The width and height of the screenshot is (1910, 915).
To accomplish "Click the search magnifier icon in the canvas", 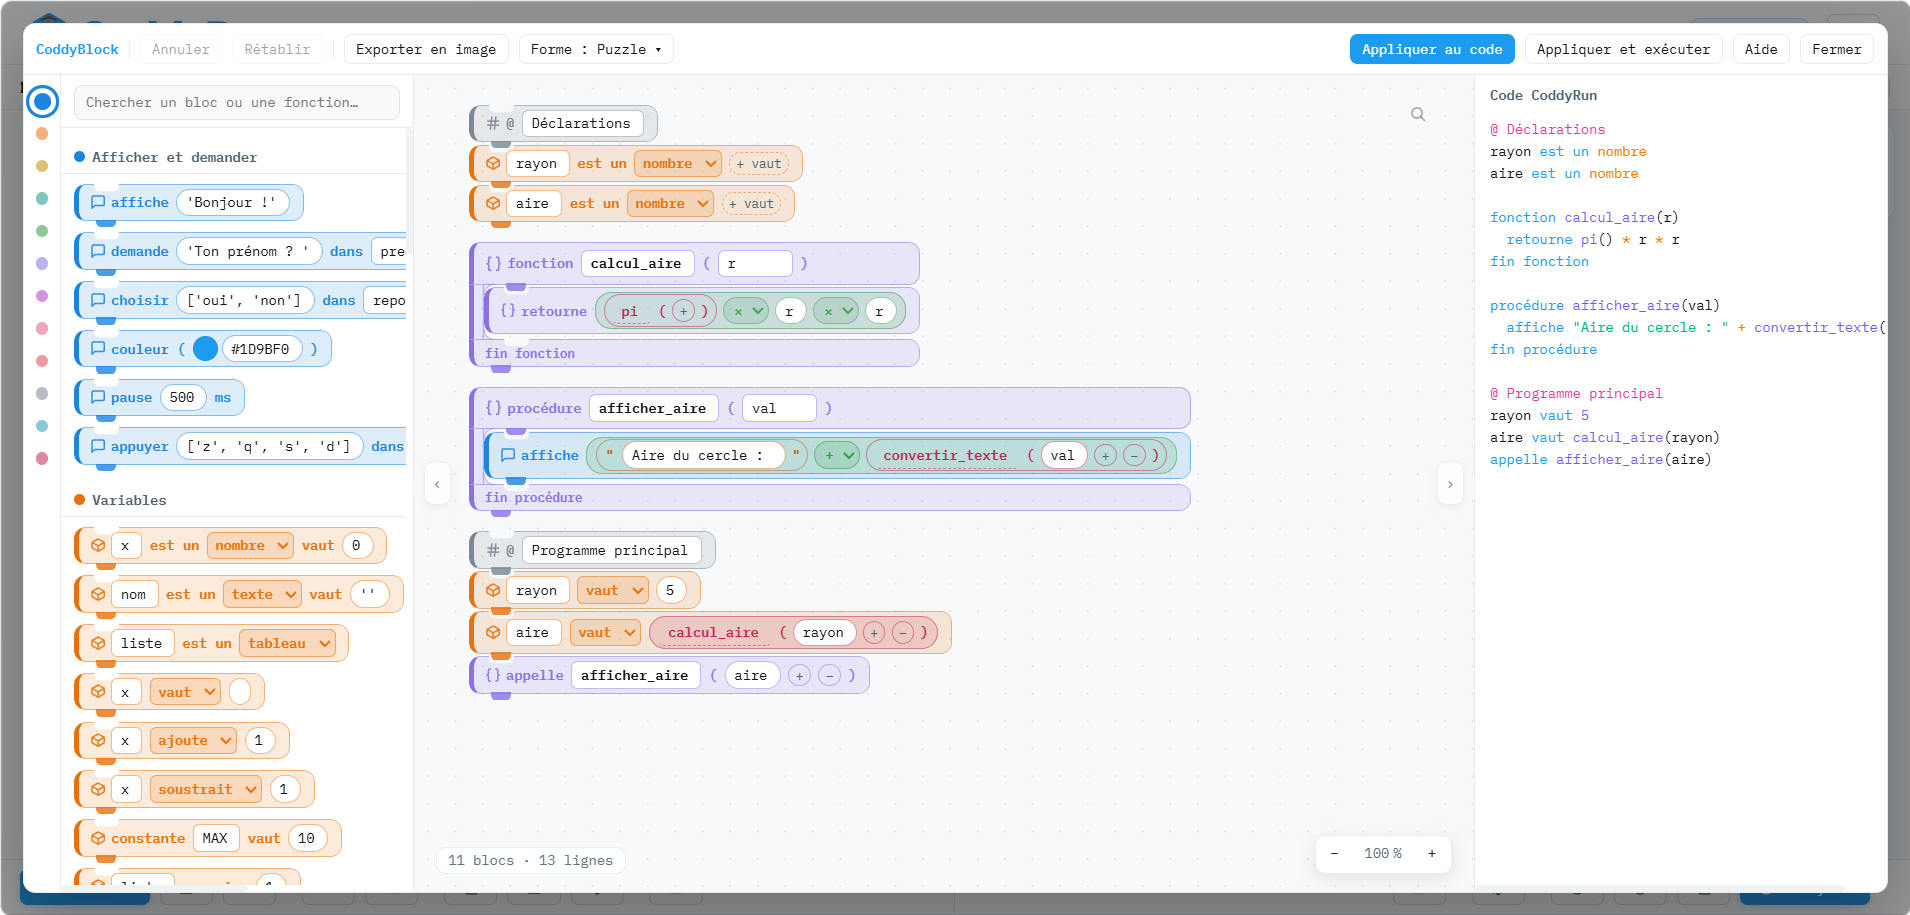I will point(1418,114).
